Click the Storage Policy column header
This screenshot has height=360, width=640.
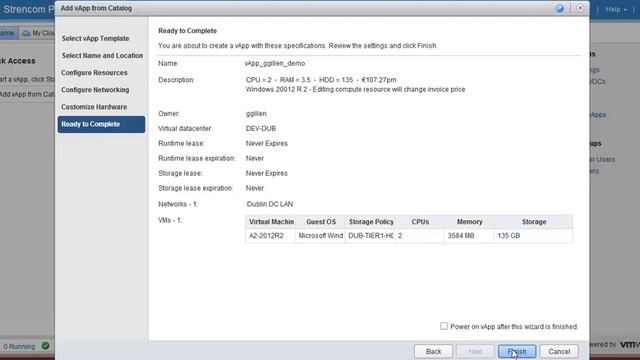point(370,222)
